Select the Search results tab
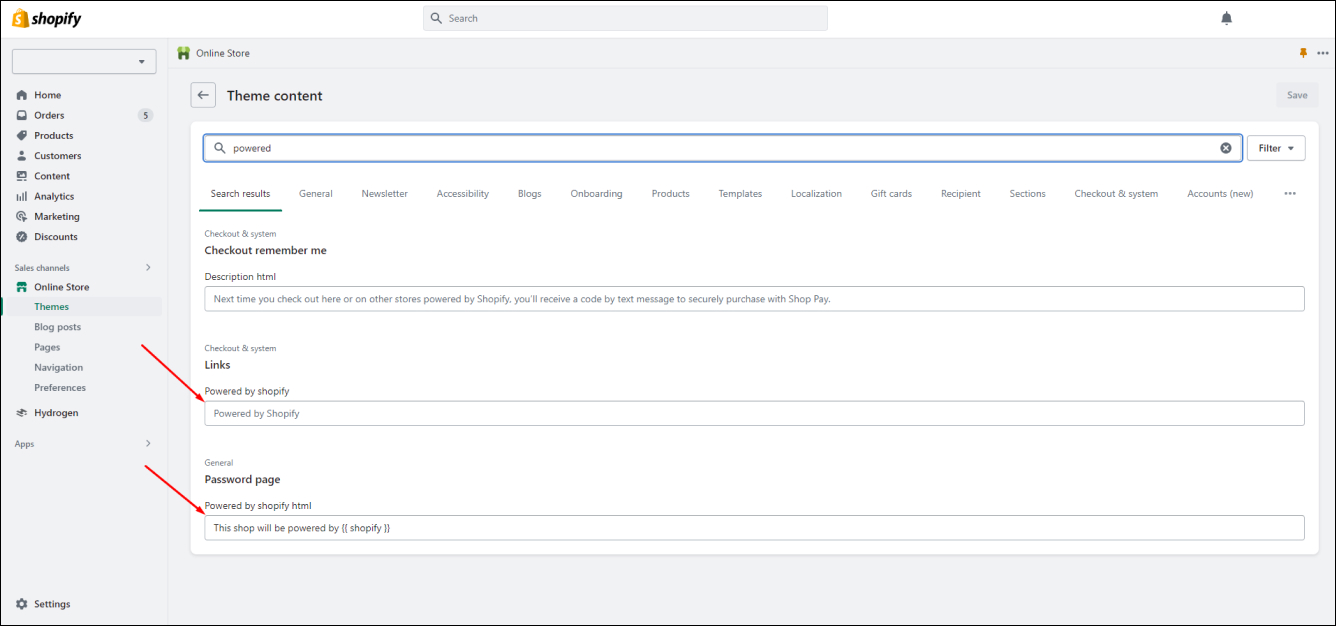The width and height of the screenshot is (1336, 626). tap(240, 194)
